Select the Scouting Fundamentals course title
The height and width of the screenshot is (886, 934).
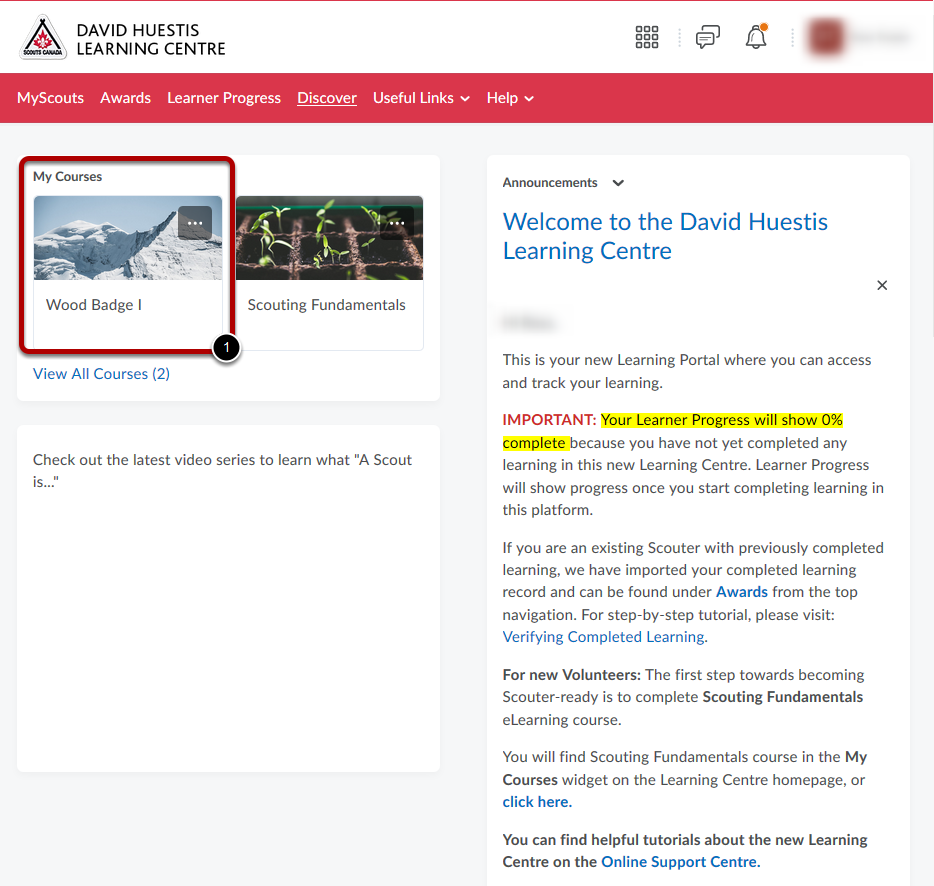[326, 305]
